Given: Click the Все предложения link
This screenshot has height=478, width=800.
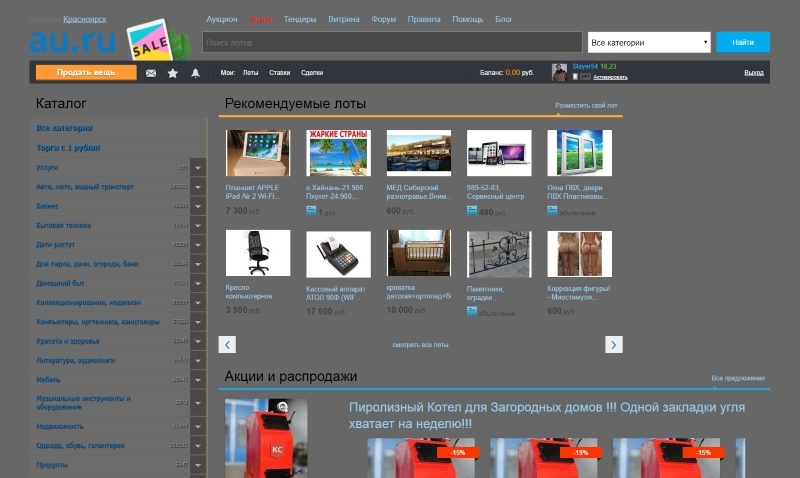Looking at the screenshot, I should 738,378.
